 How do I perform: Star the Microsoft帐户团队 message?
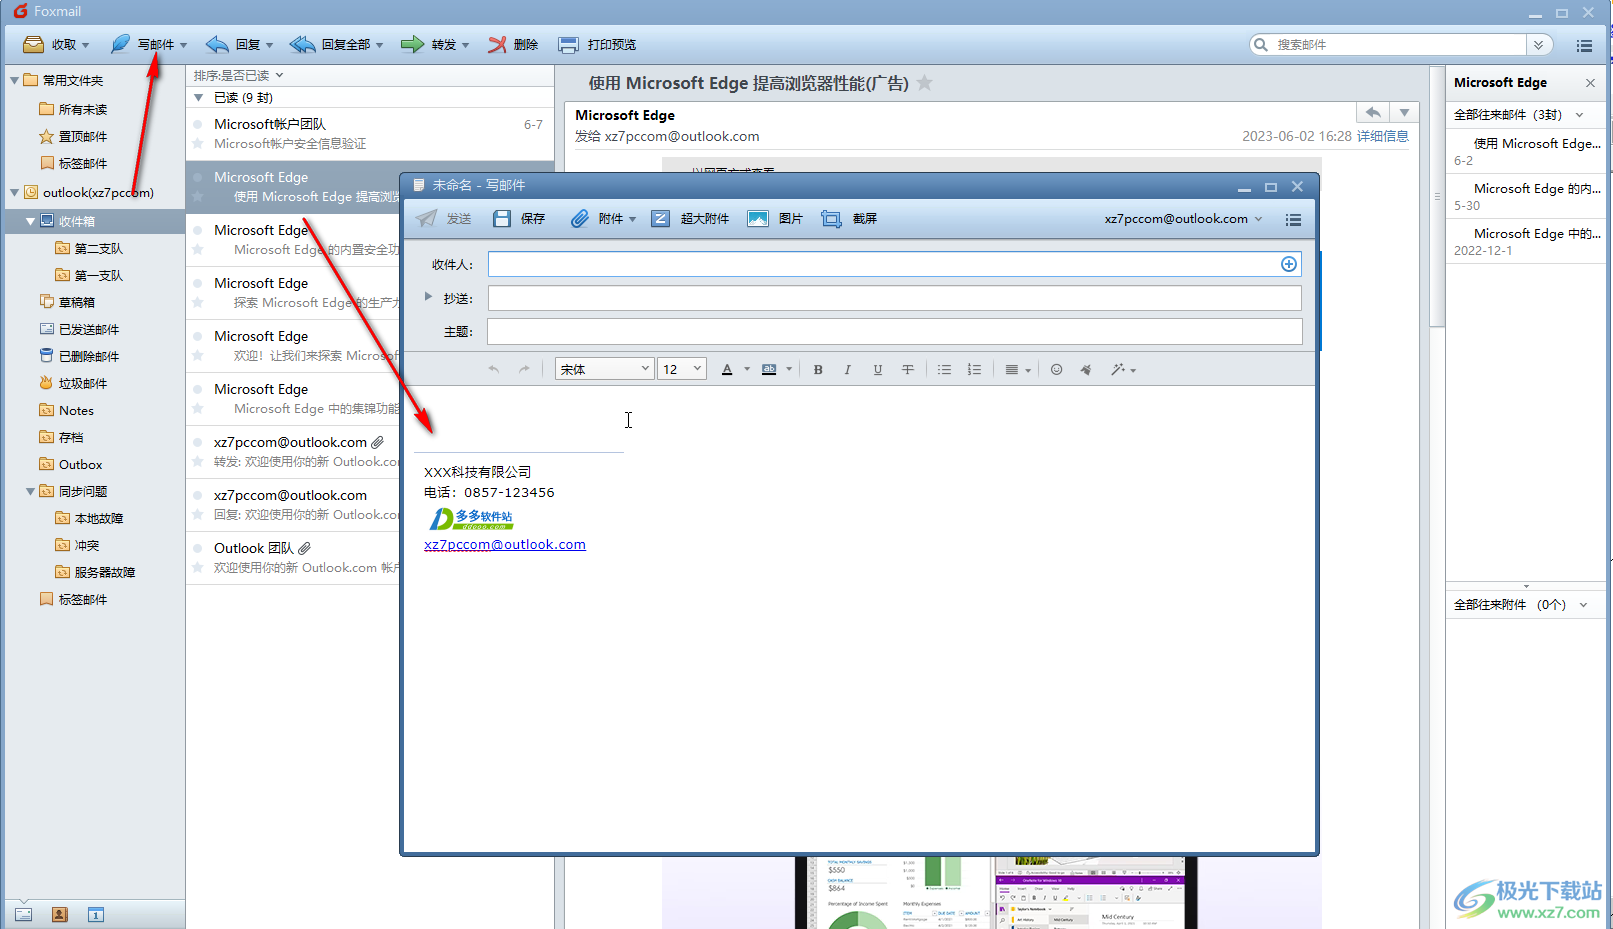click(198, 144)
